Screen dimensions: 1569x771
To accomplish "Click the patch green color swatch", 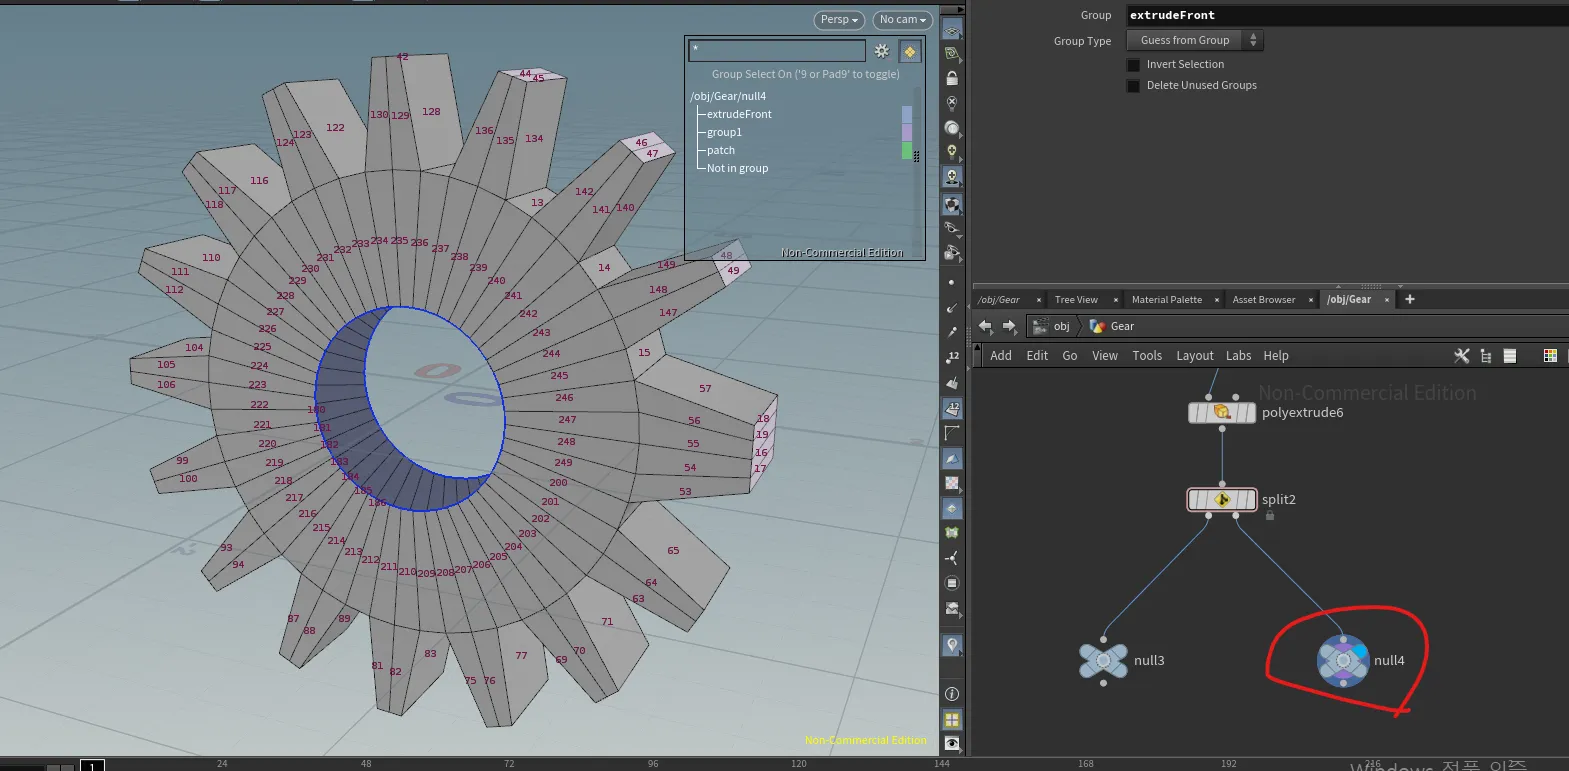I will pyautogui.click(x=907, y=150).
